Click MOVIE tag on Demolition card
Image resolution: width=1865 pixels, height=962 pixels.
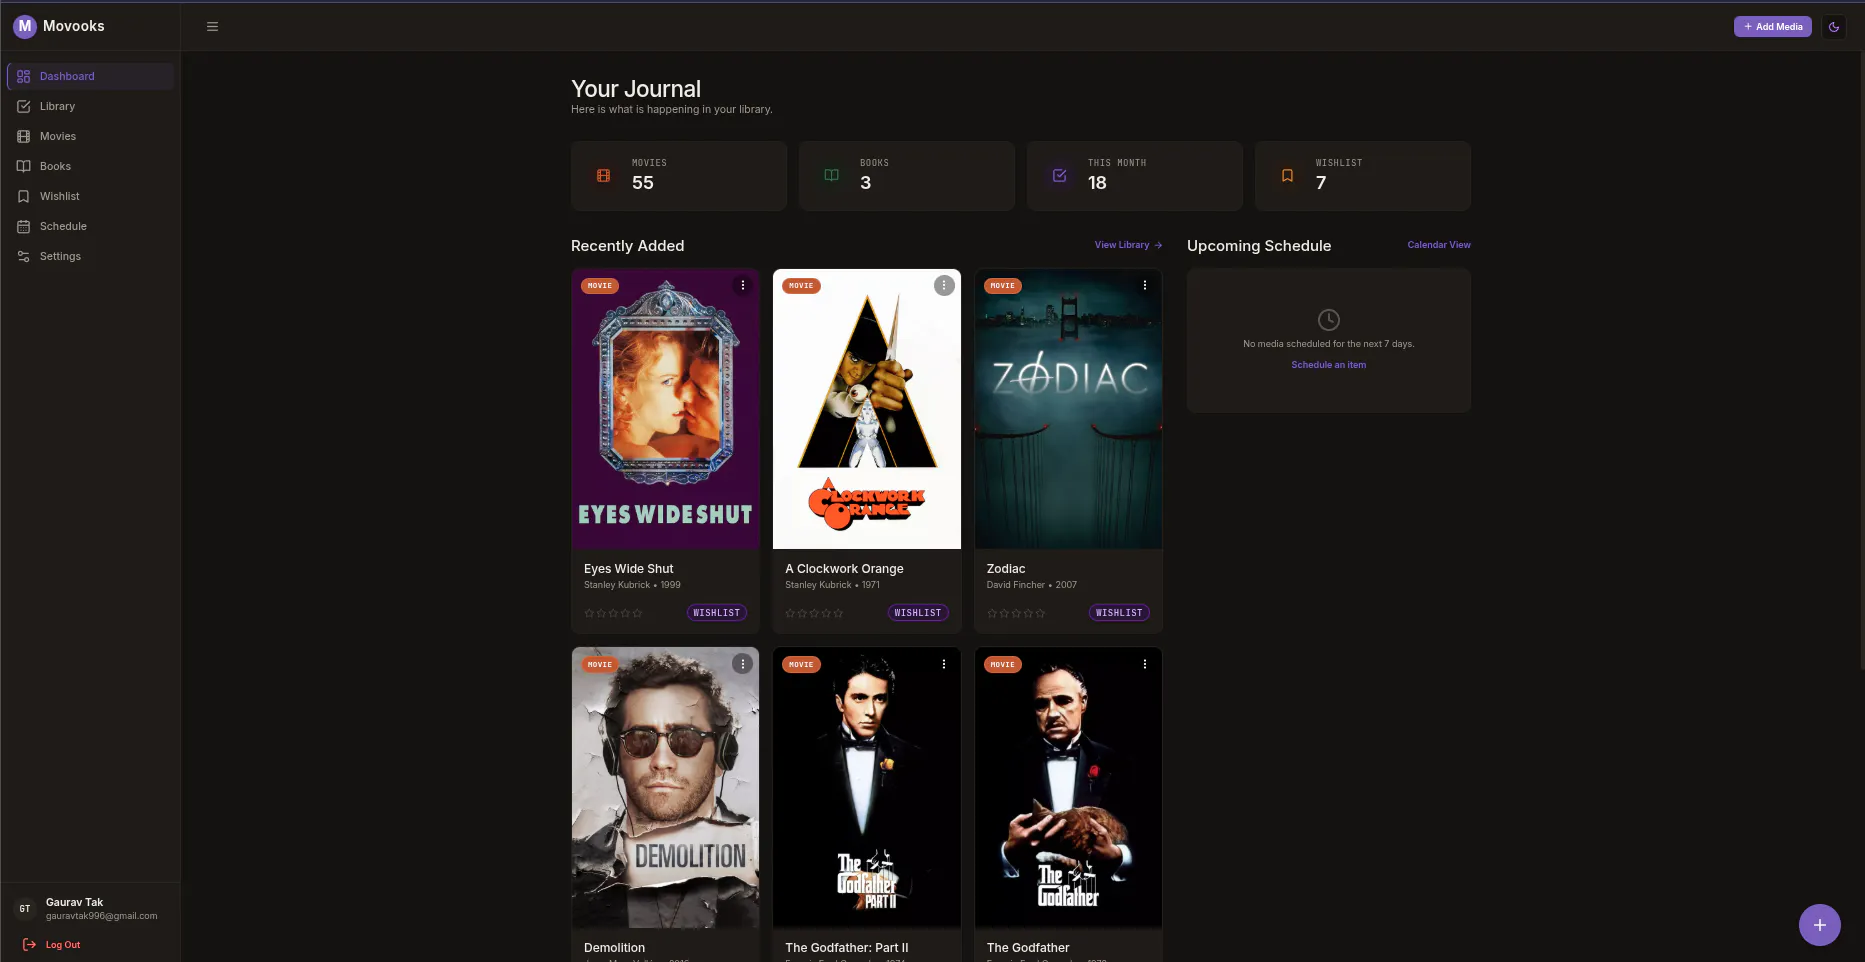tap(600, 665)
